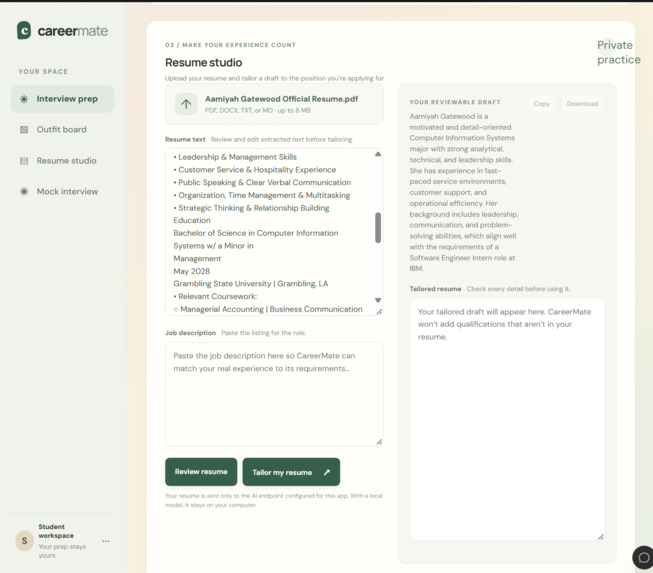This screenshot has height=573, width=653.
Task: Click the Resume studio heading
Action: point(204,62)
